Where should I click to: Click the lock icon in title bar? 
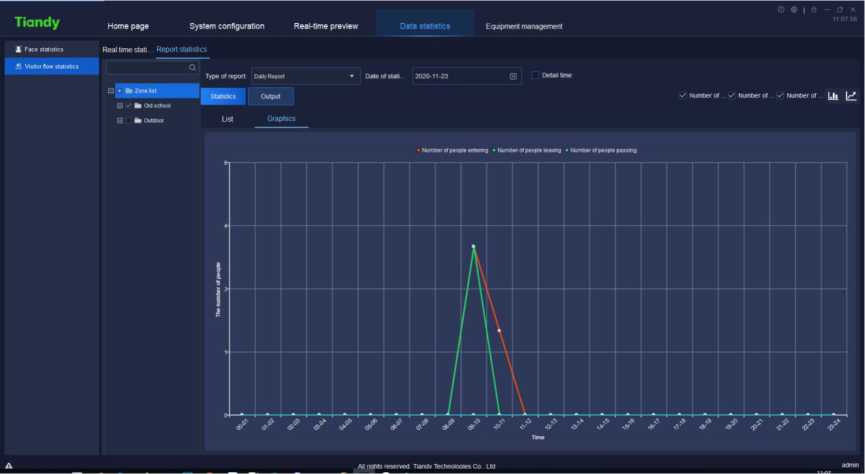pyautogui.click(x=814, y=10)
